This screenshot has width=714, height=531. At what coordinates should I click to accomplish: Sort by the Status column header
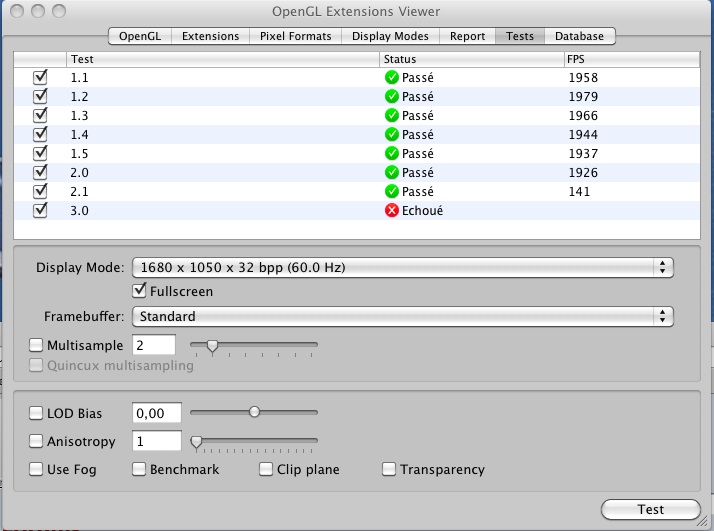click(x=472, y=59)
